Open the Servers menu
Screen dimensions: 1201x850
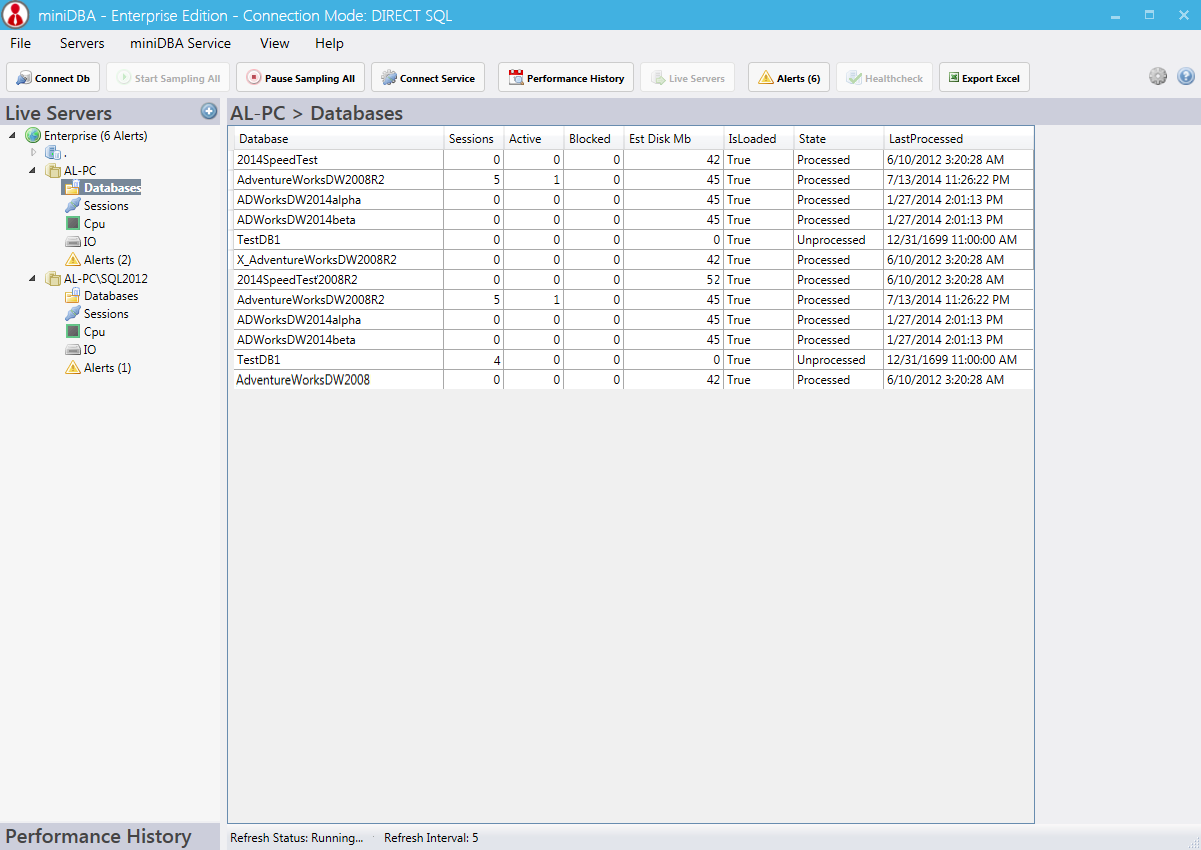pyautogui.click(x=82, y=43)
